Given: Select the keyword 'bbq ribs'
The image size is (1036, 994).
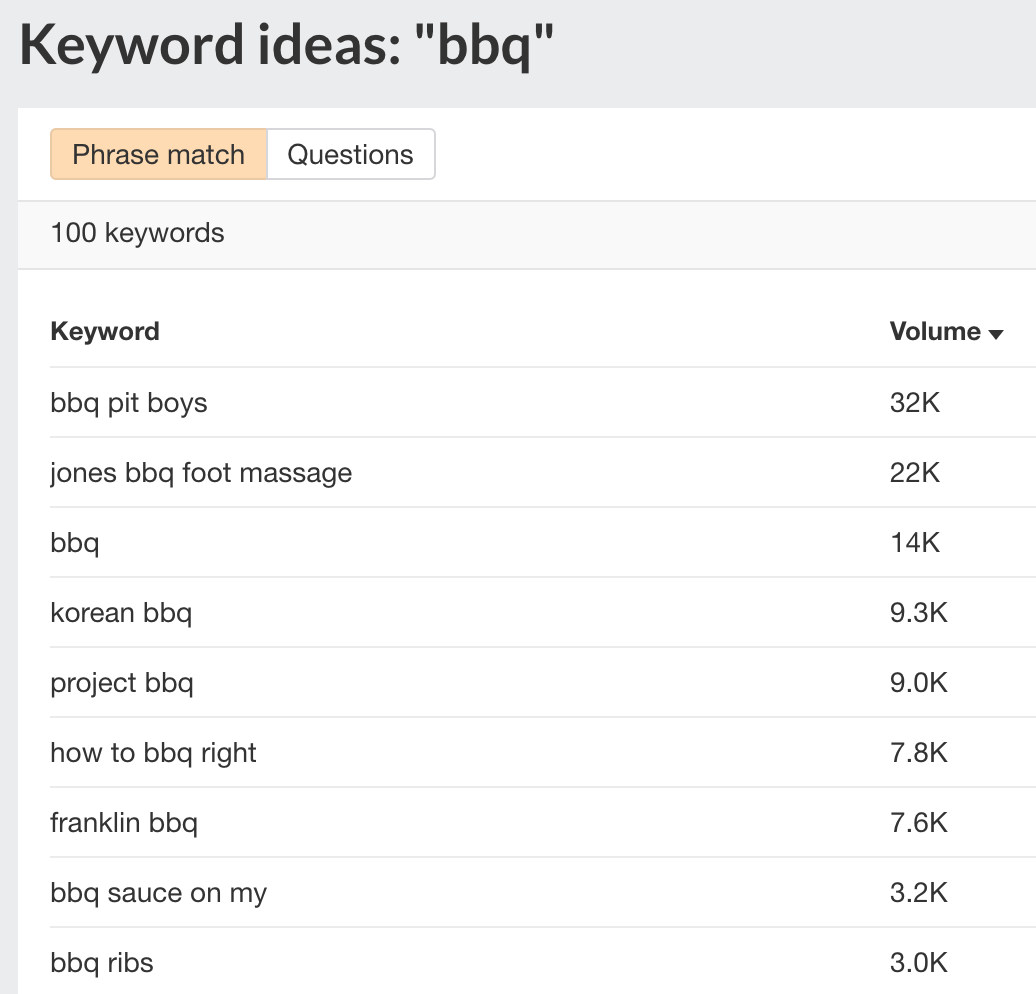Looking at the screenshot, I should pyautogui.click(x=101, y=963).
